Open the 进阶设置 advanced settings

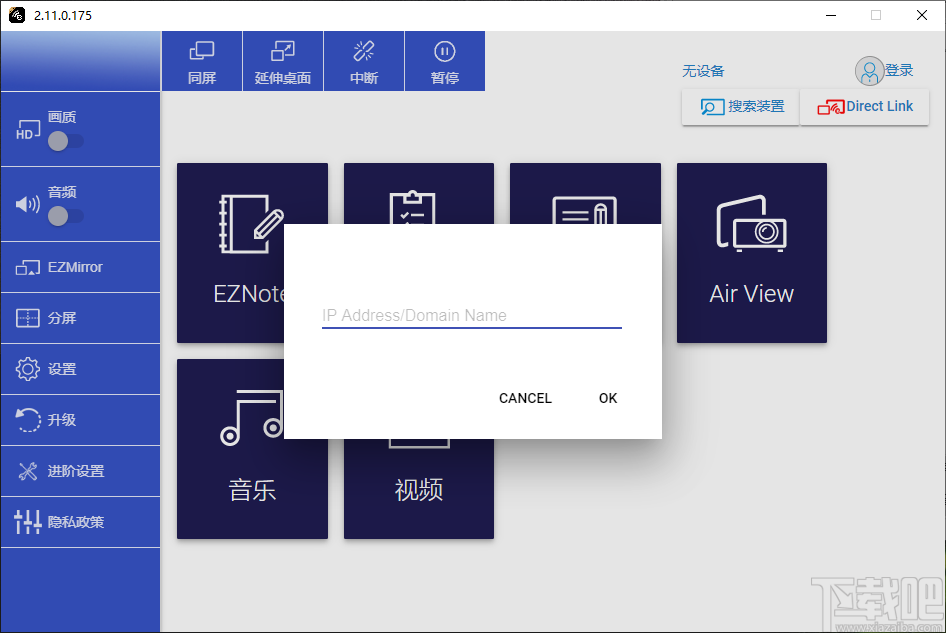[80, 471]
